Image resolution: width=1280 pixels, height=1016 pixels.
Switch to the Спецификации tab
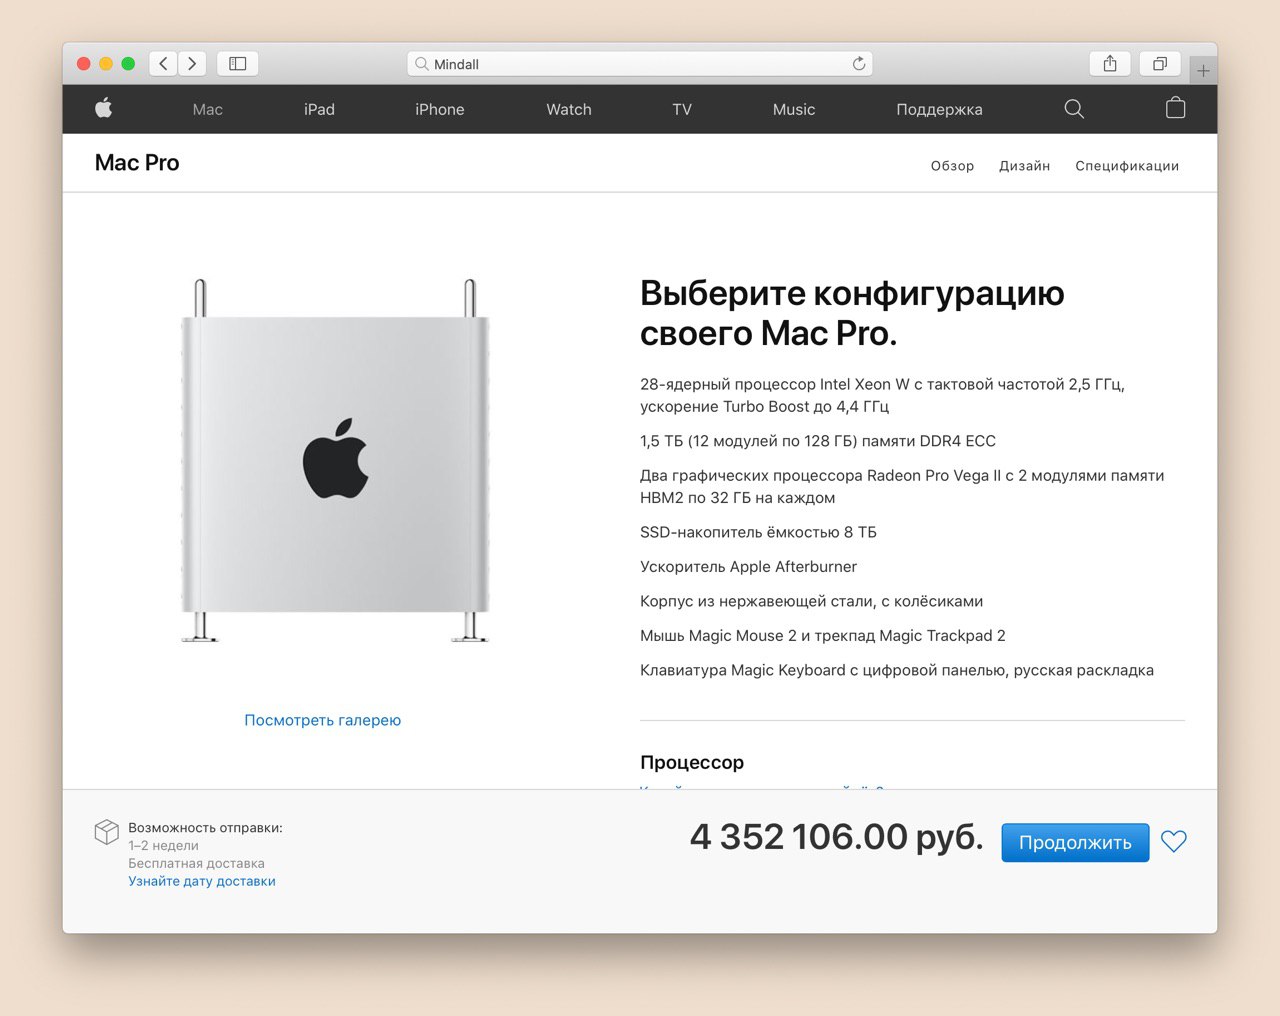(1127, 166)
